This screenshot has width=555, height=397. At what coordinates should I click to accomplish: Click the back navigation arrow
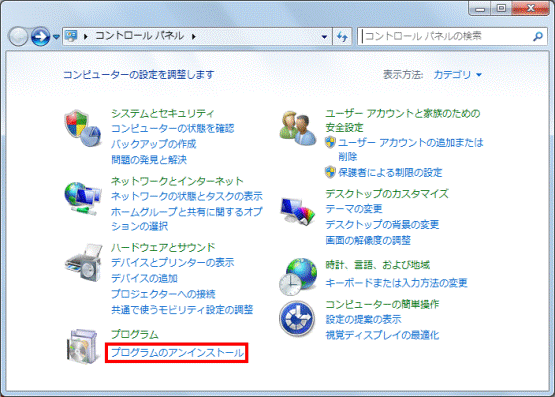coord(18,36)
